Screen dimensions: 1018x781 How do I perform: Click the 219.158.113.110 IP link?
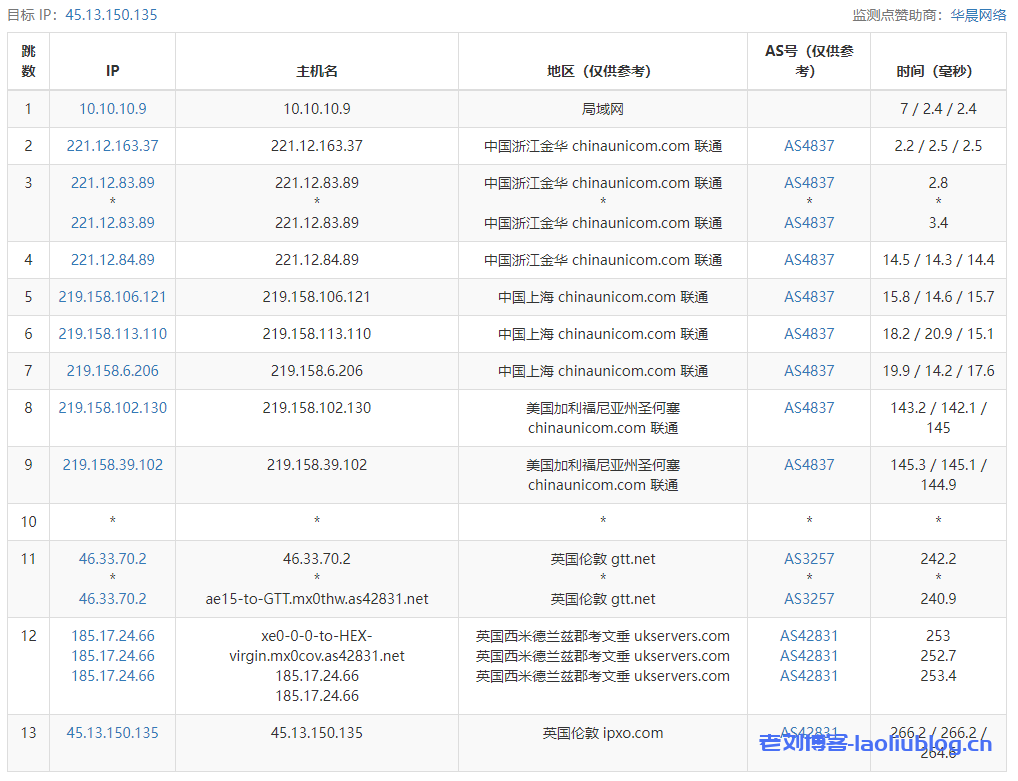pyautogui.click(x=113, y=334)
